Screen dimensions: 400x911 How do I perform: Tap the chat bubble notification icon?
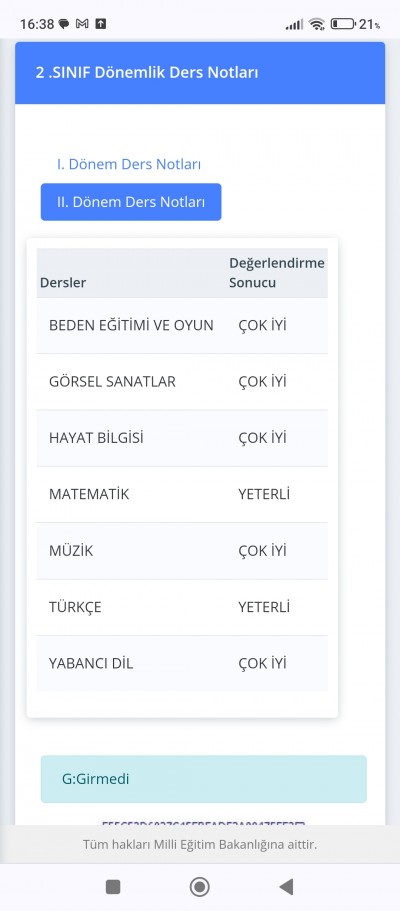pyautogui.click(x=64, y=24)
